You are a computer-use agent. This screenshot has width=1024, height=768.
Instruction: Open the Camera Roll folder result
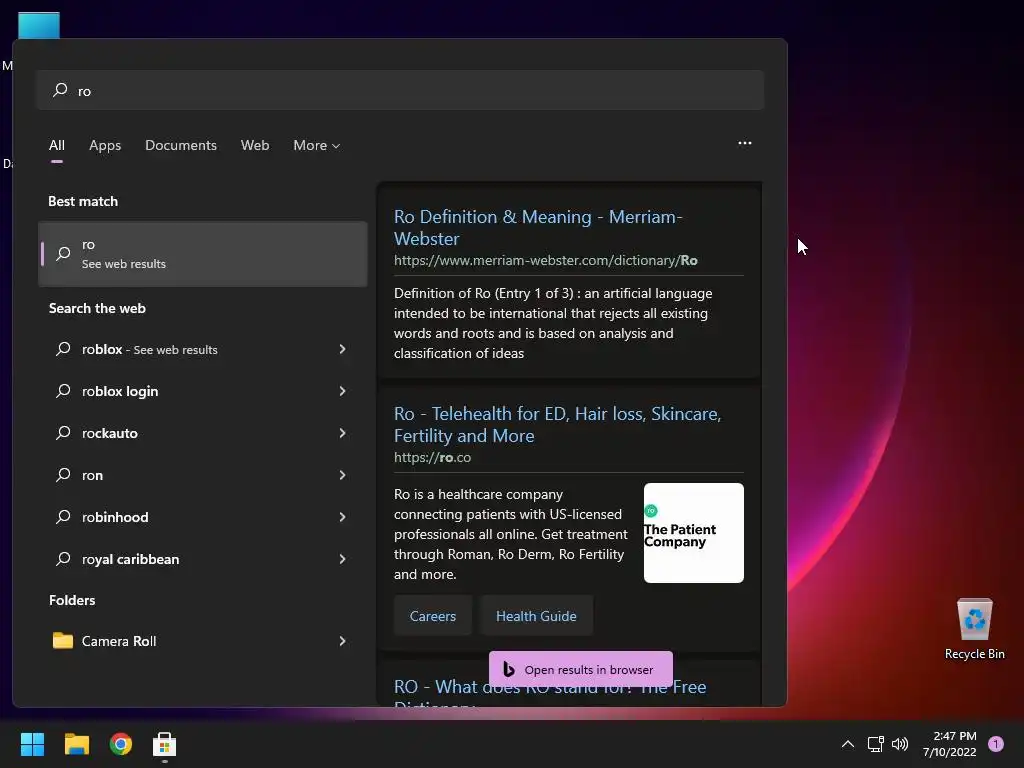pyautogui.click(x=203, y=641)
